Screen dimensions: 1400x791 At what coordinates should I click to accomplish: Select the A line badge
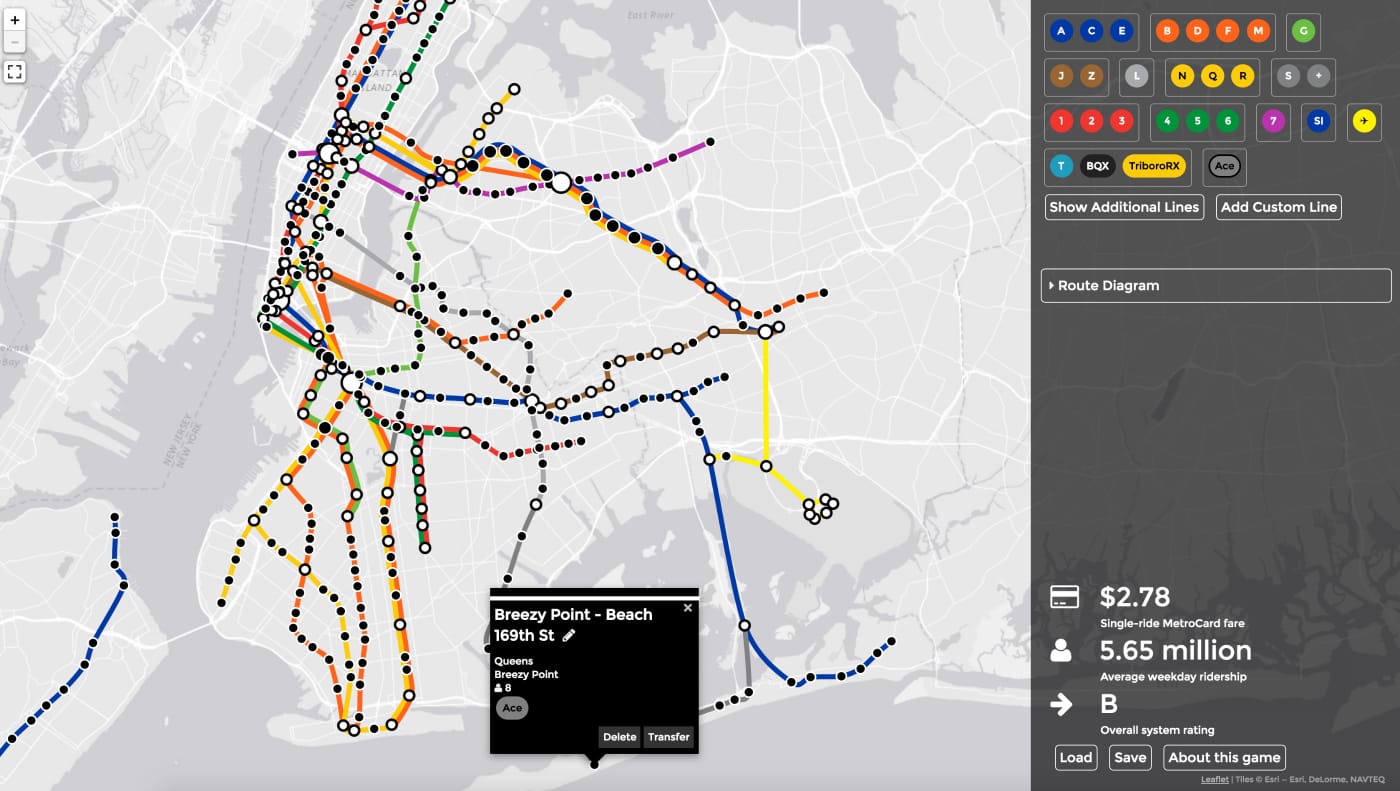[1060, 31]
